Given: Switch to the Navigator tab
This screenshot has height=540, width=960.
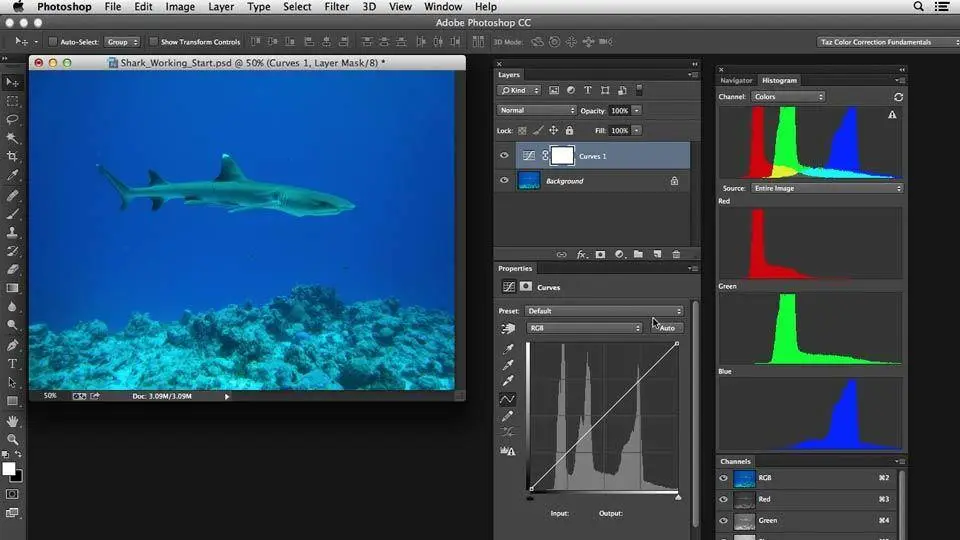Looking at the screenshot, I should pos(736,80).
